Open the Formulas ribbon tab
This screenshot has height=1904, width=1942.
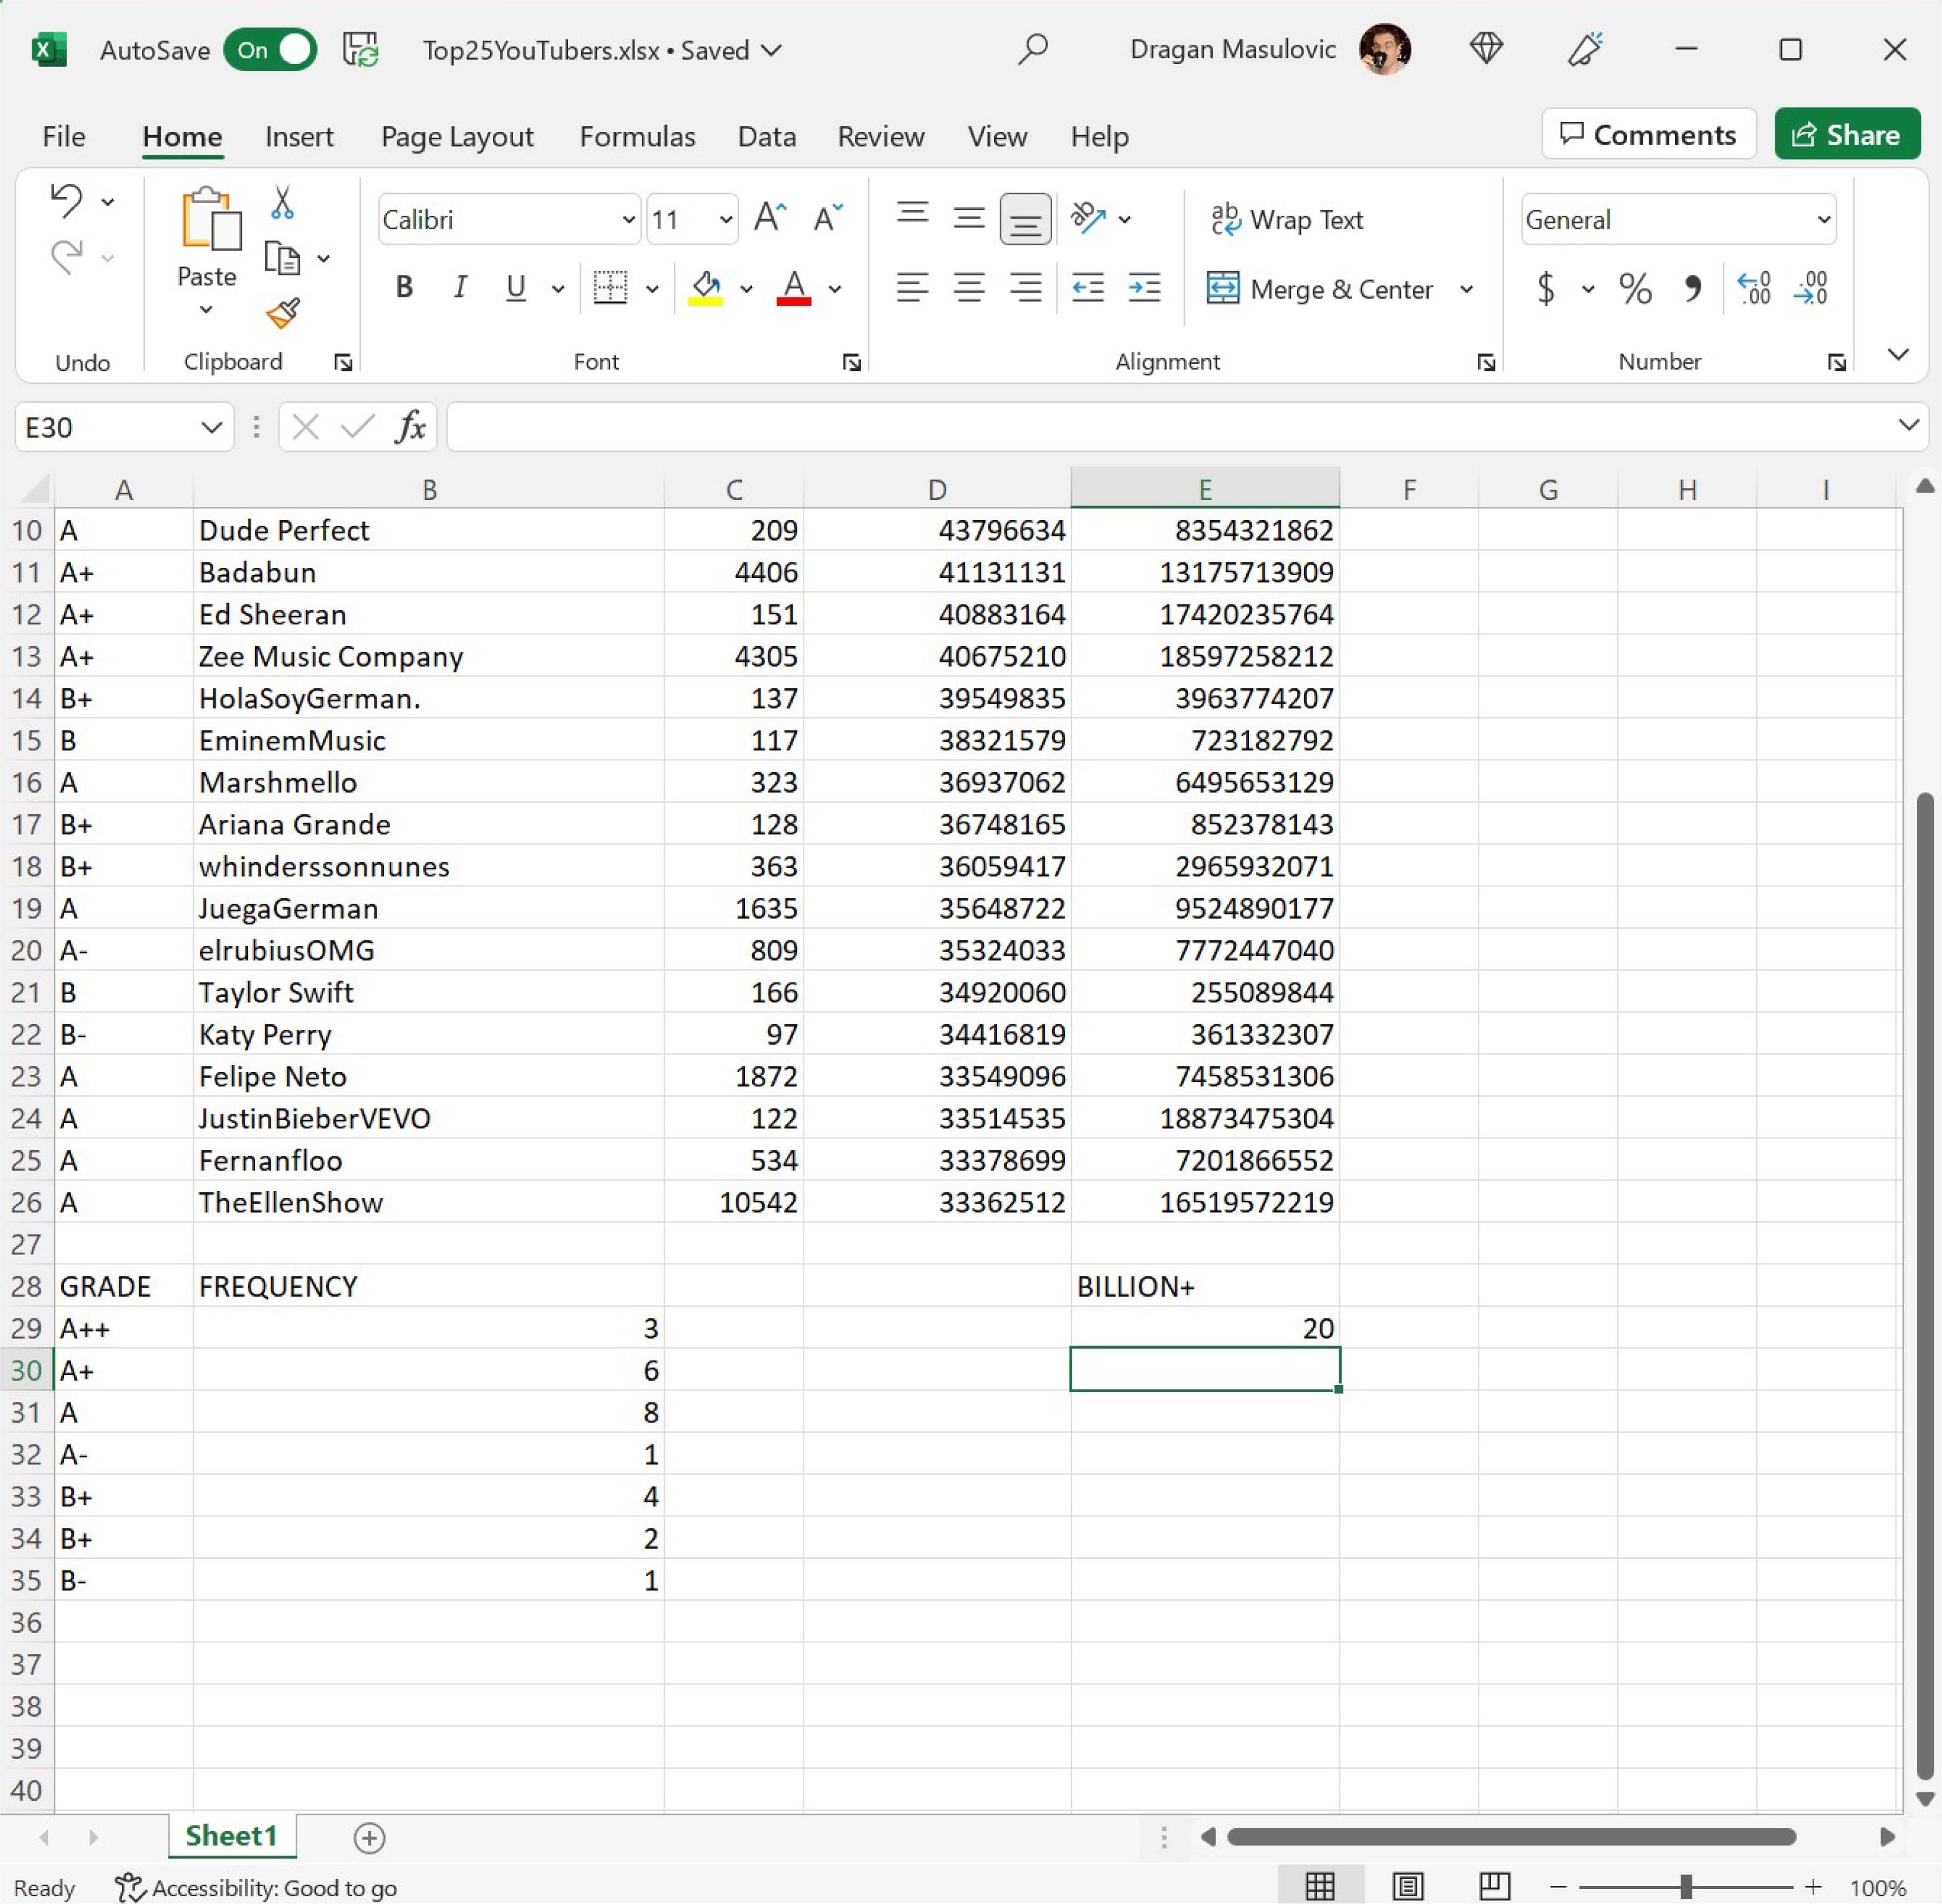click(637, 136)
